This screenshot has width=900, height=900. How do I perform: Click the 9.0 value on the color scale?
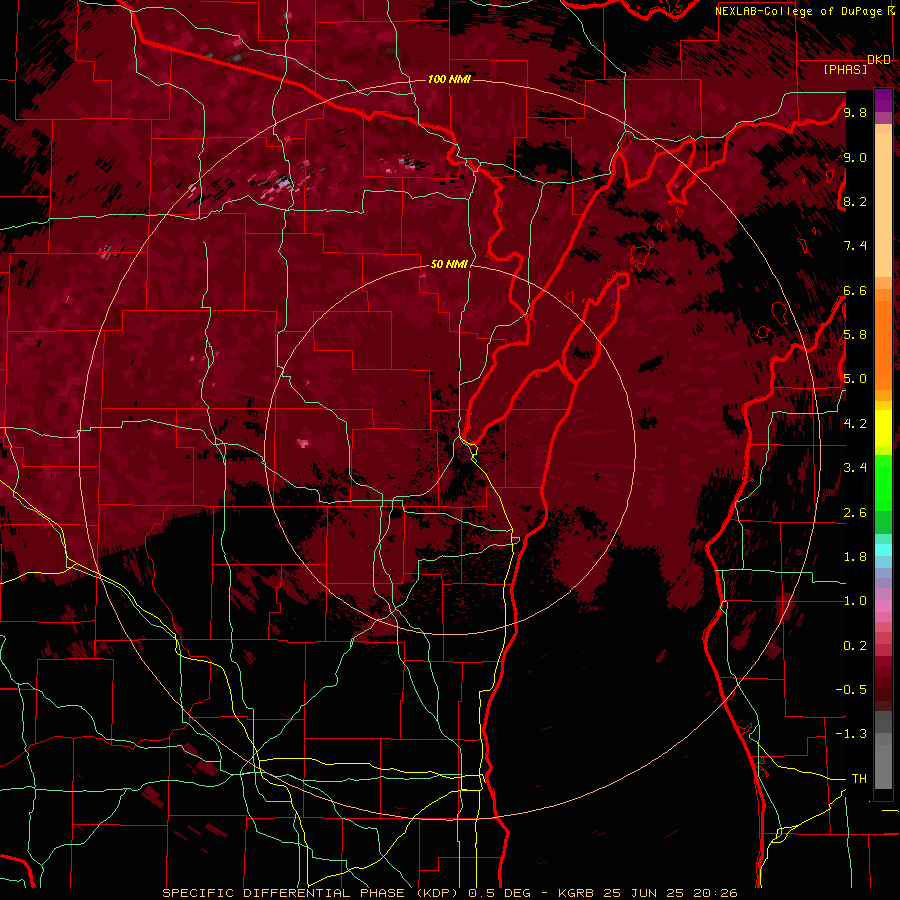click(855, 157)
